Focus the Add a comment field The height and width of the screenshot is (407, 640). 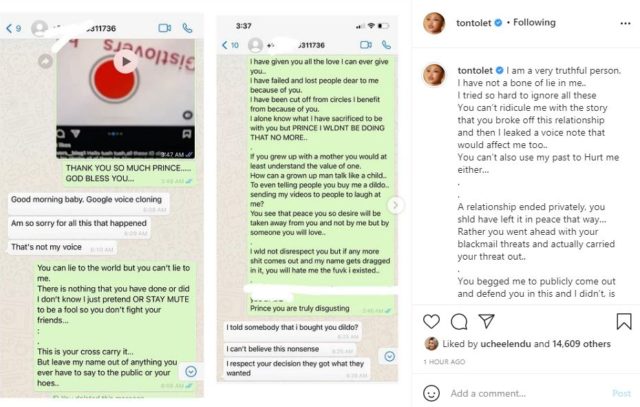click(x=527, y=394)
